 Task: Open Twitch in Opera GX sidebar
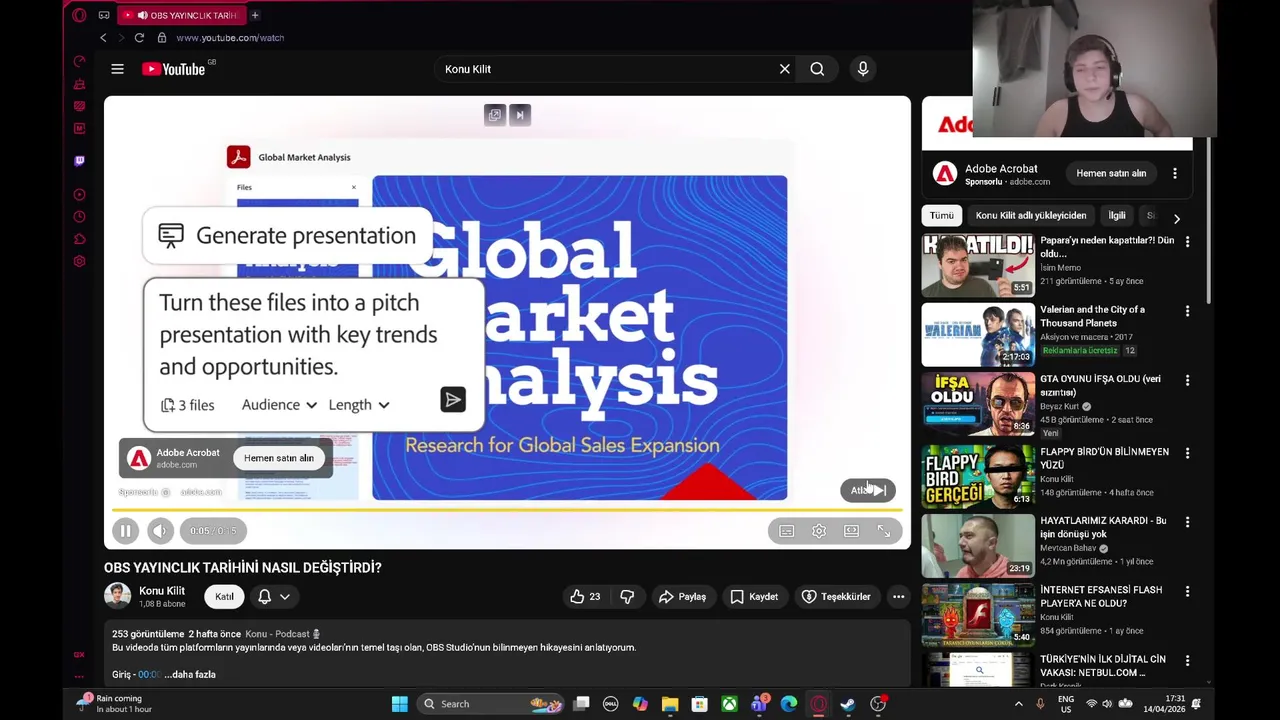tap(79, 161)
